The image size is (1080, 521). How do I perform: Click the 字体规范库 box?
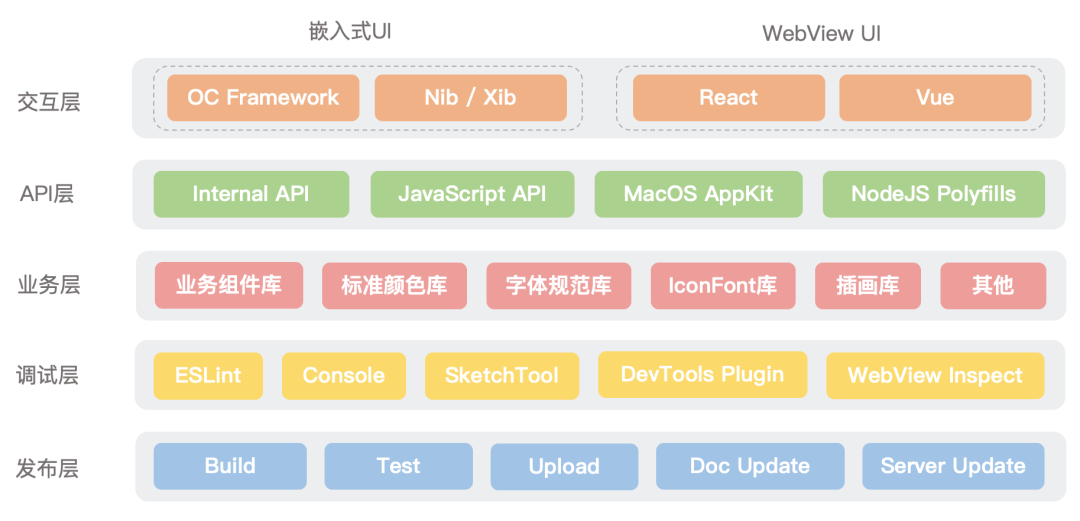(x=559, y=285)
